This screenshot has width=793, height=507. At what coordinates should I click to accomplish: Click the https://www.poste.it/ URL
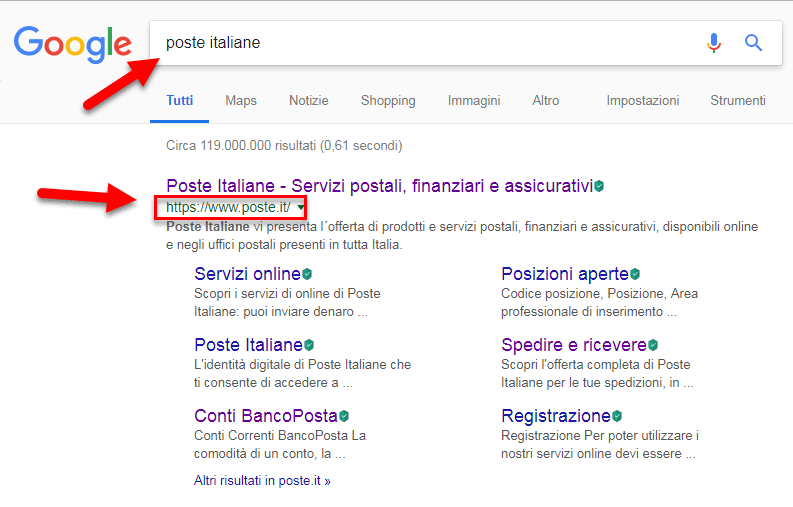[229, 207]
